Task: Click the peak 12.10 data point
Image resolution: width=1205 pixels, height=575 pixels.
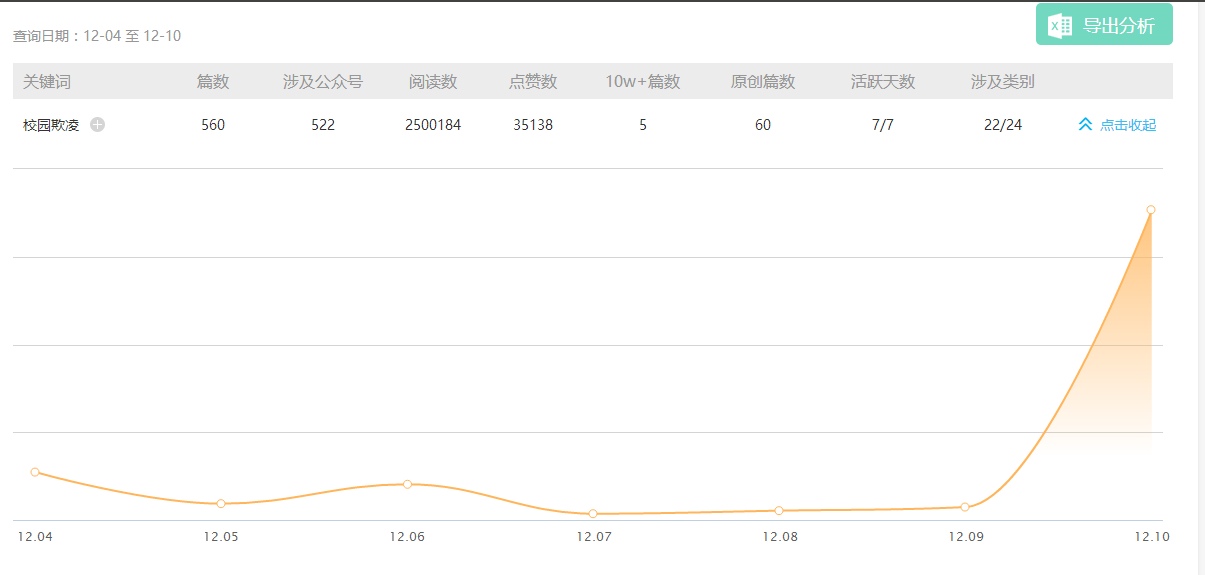Action: tap(1151, 210)
